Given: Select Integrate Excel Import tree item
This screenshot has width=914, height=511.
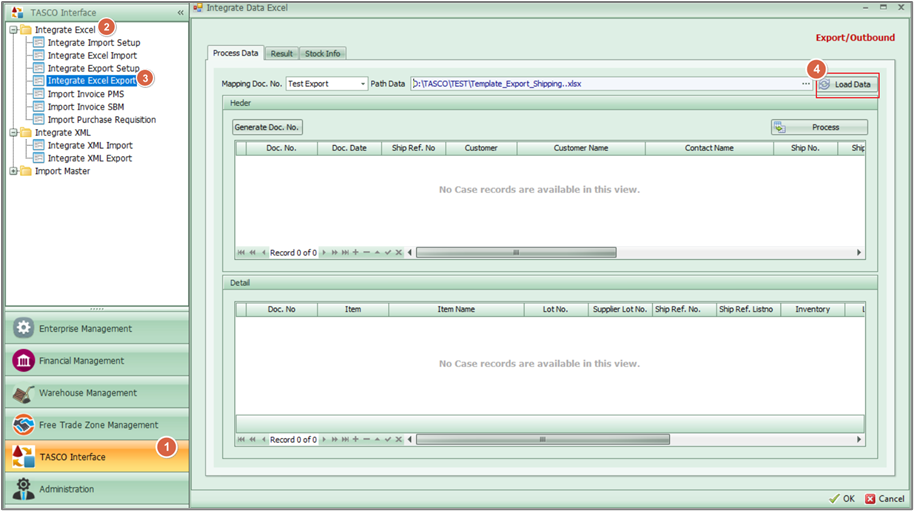Looking at the screenshot, I should coord(92,56).
